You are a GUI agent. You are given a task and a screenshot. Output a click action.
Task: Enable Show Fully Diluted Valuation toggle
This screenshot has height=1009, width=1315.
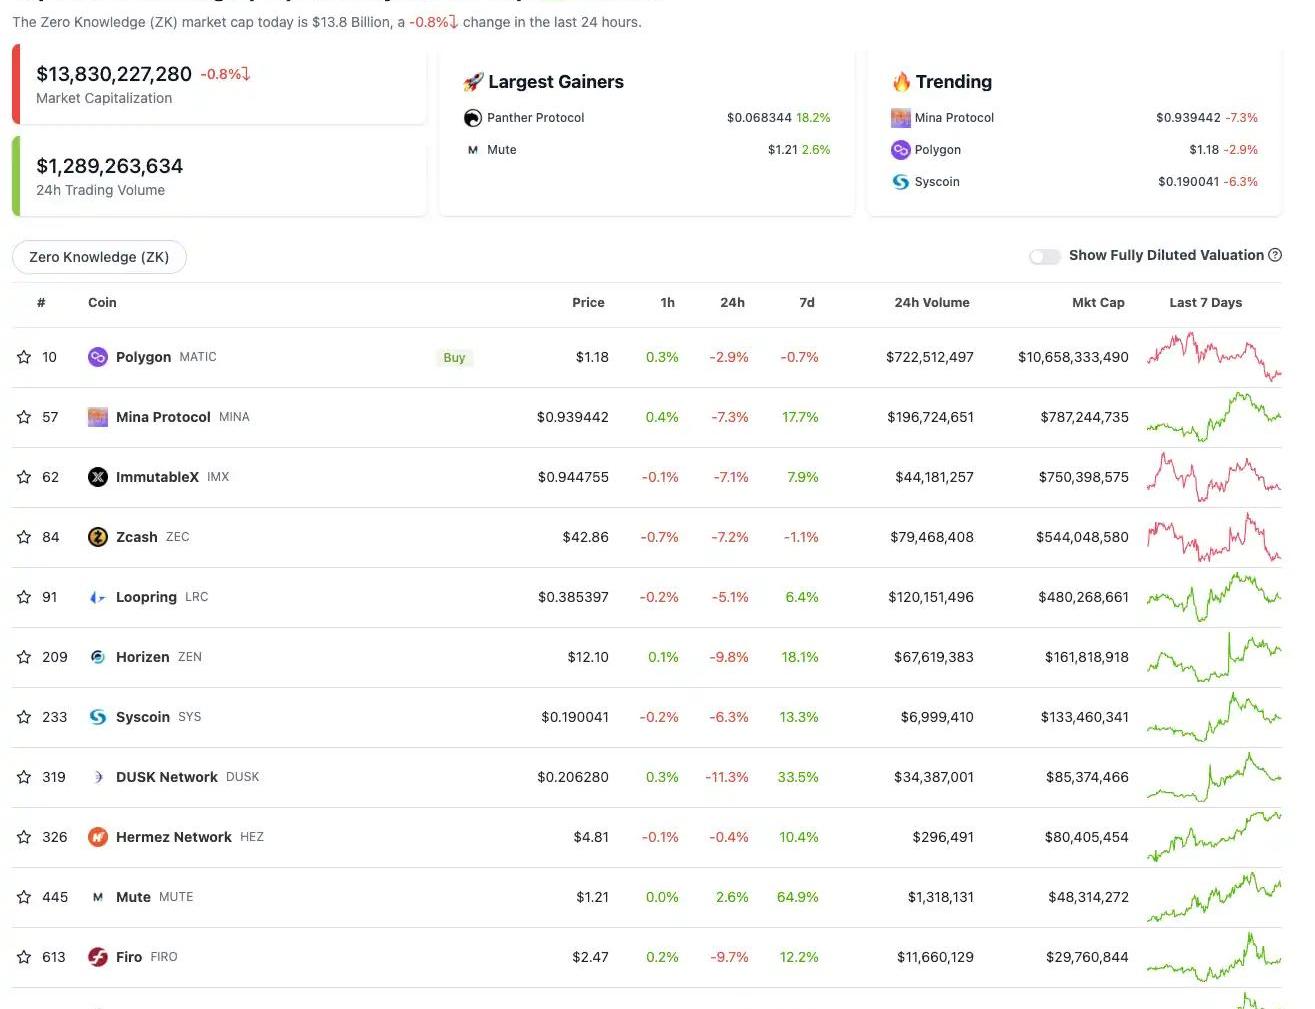coord(1044,257)
